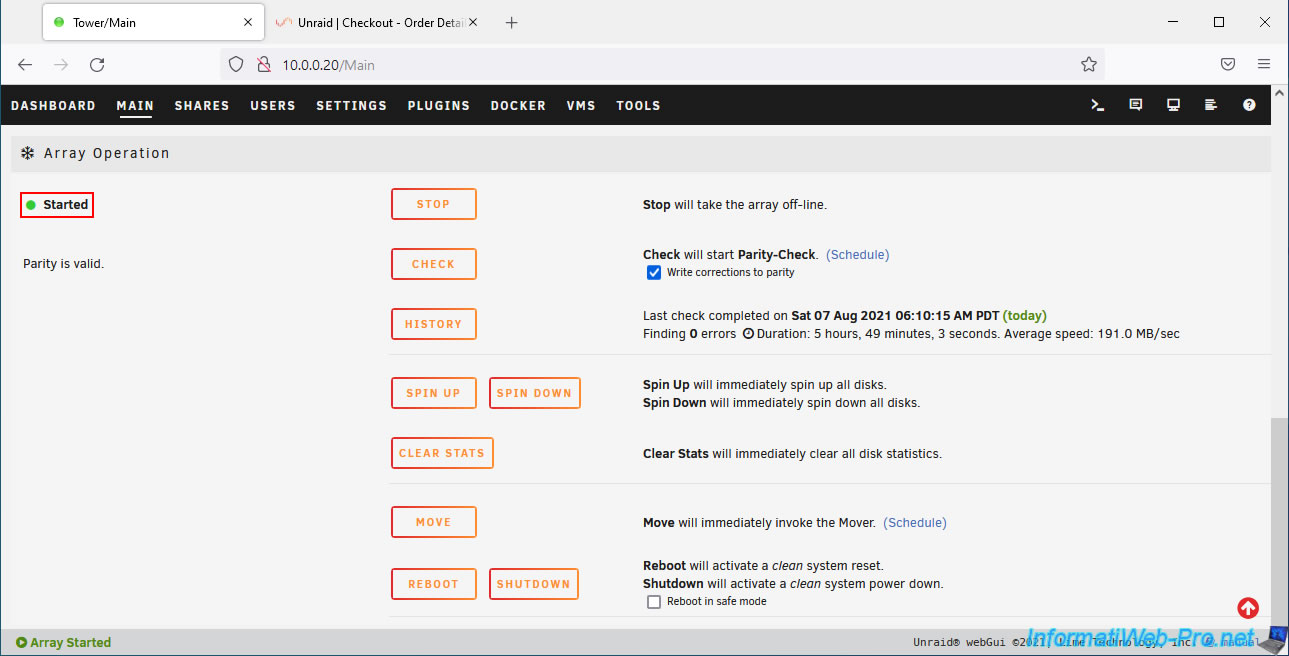
Task: Click the red back-to-top arrow icon
Action: [1248, 608]
